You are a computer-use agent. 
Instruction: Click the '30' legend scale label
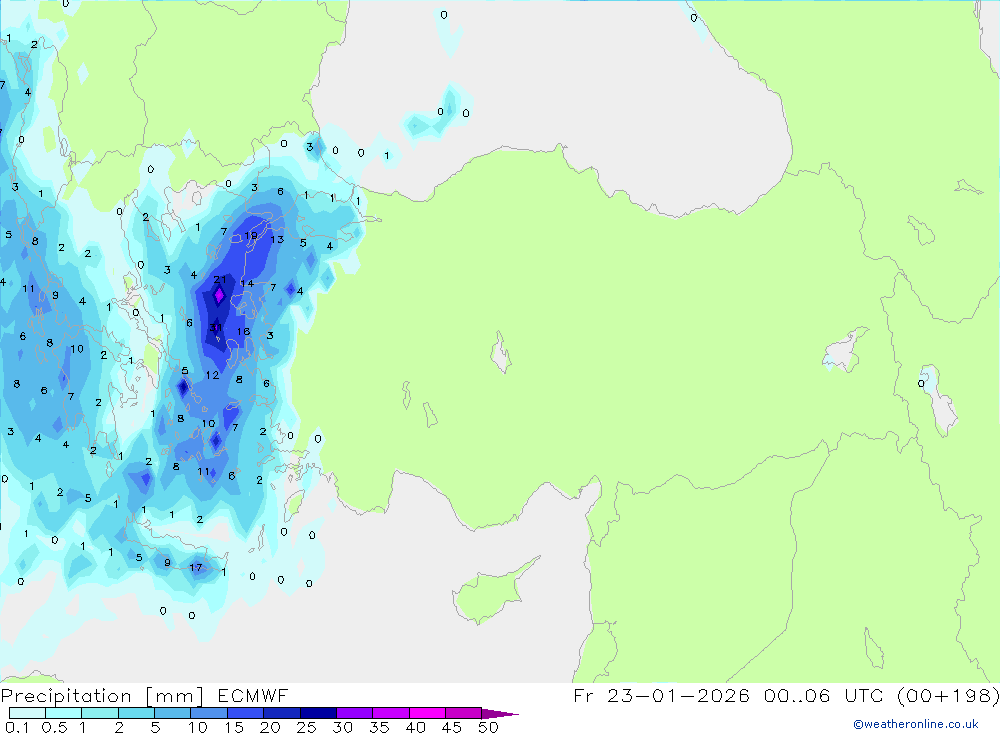(342, 727)
